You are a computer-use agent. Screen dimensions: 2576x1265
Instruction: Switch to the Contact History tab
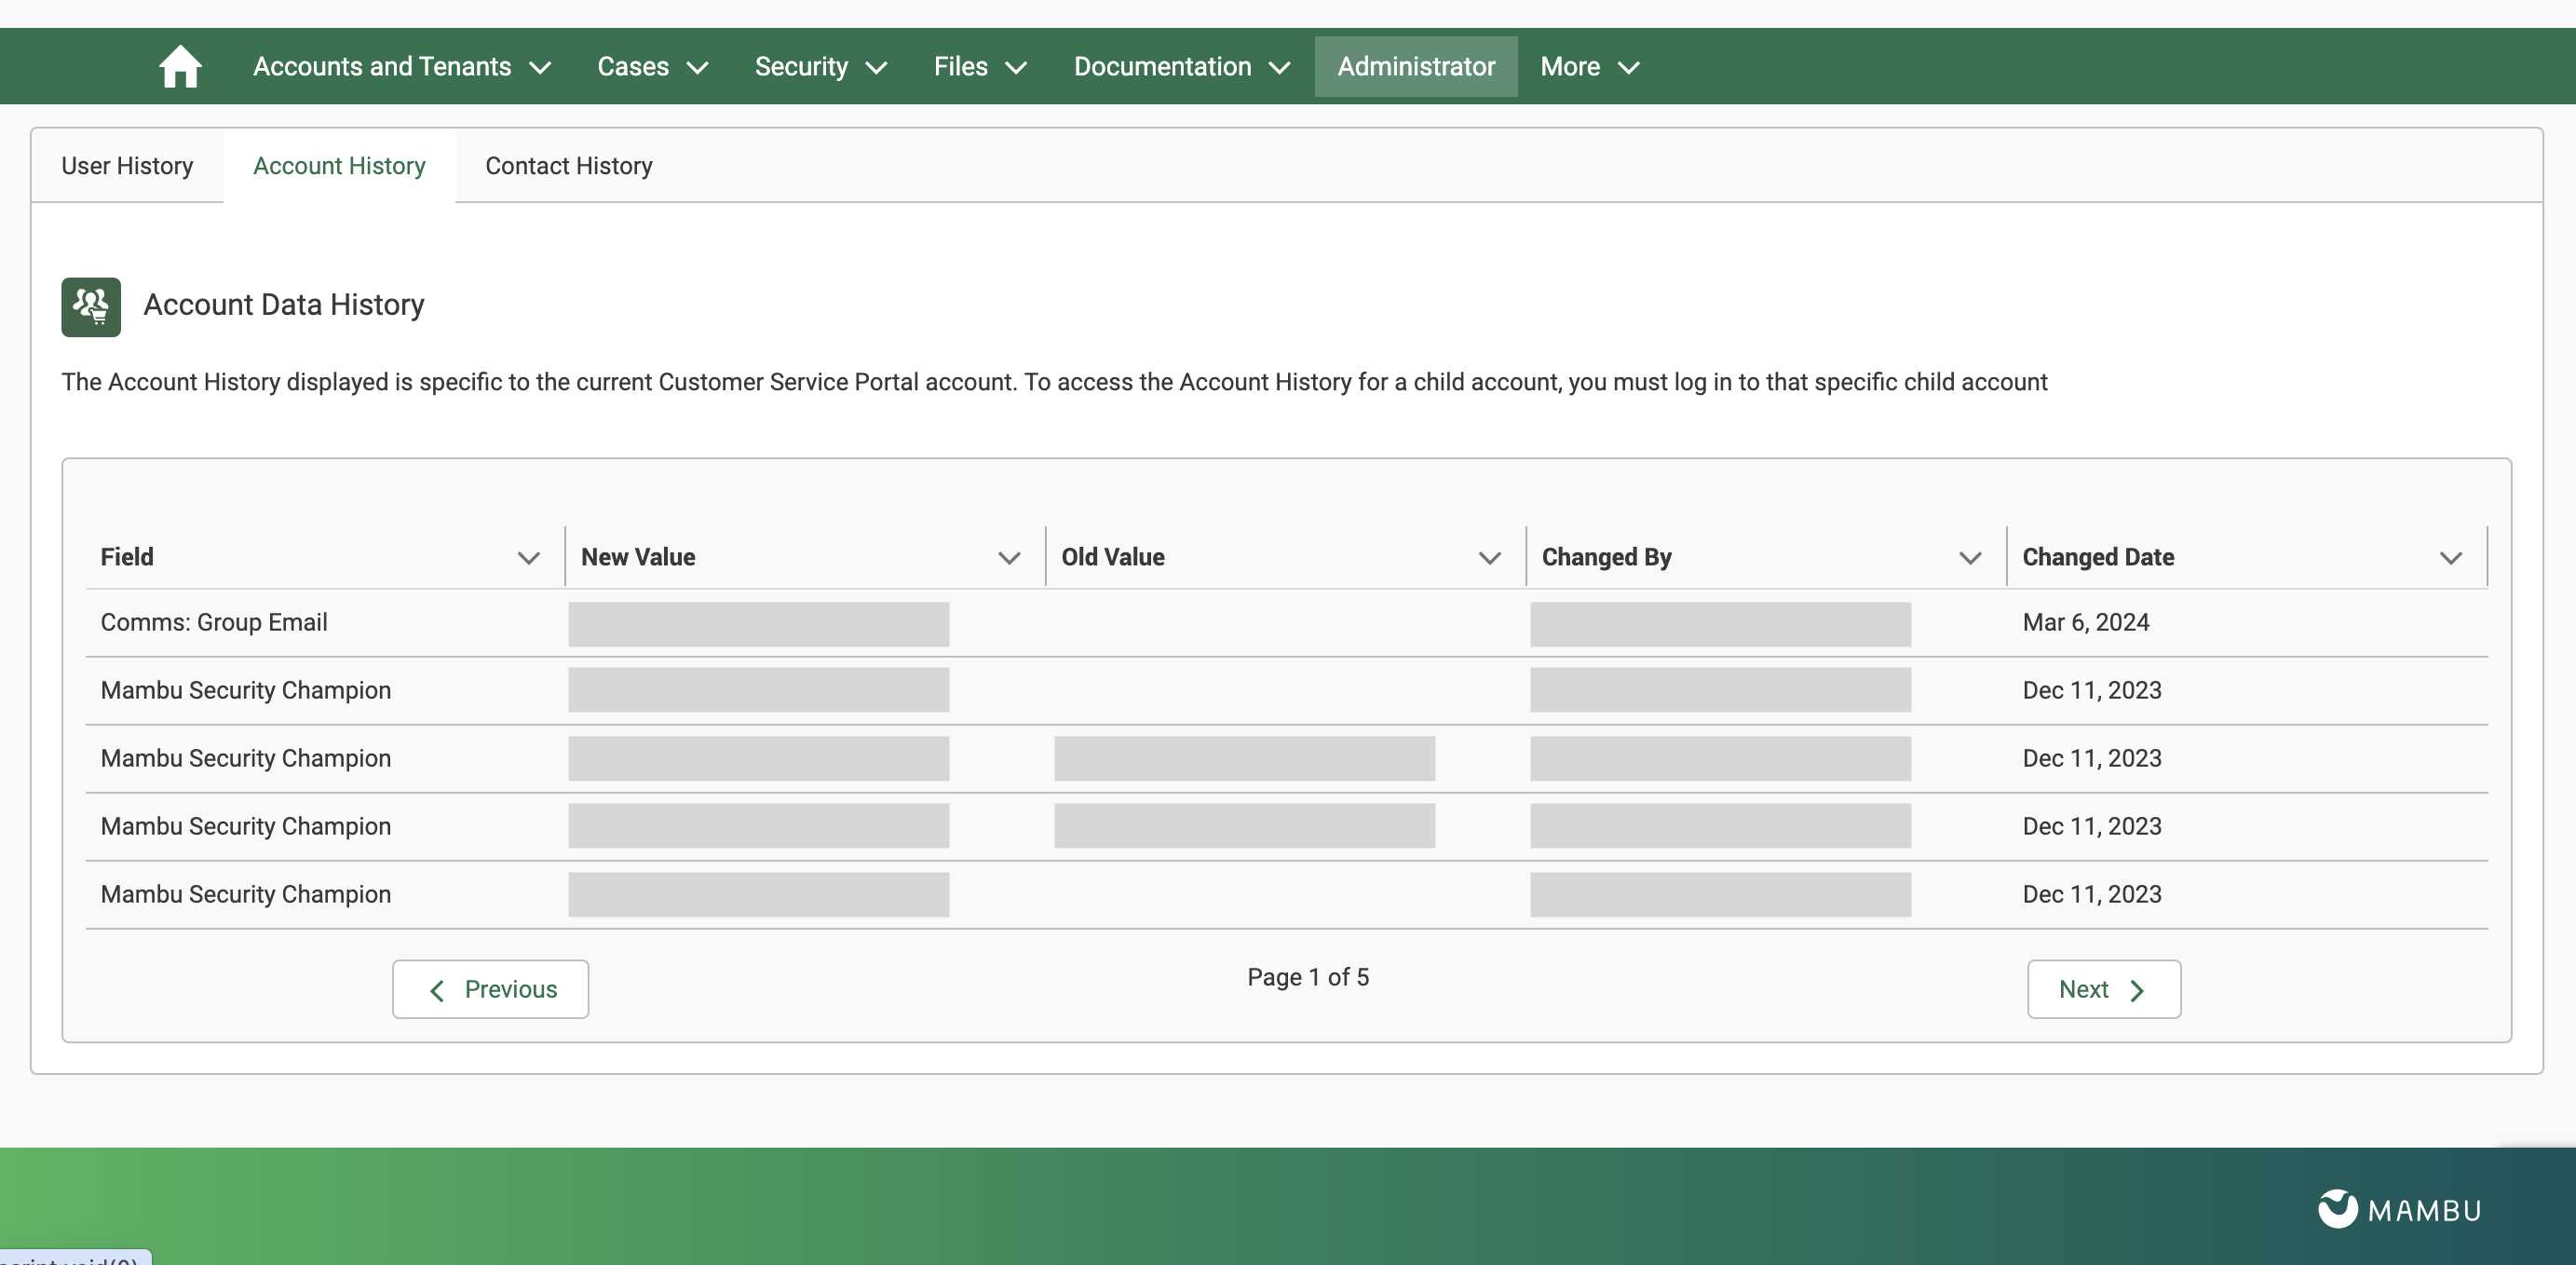(568, 166)
